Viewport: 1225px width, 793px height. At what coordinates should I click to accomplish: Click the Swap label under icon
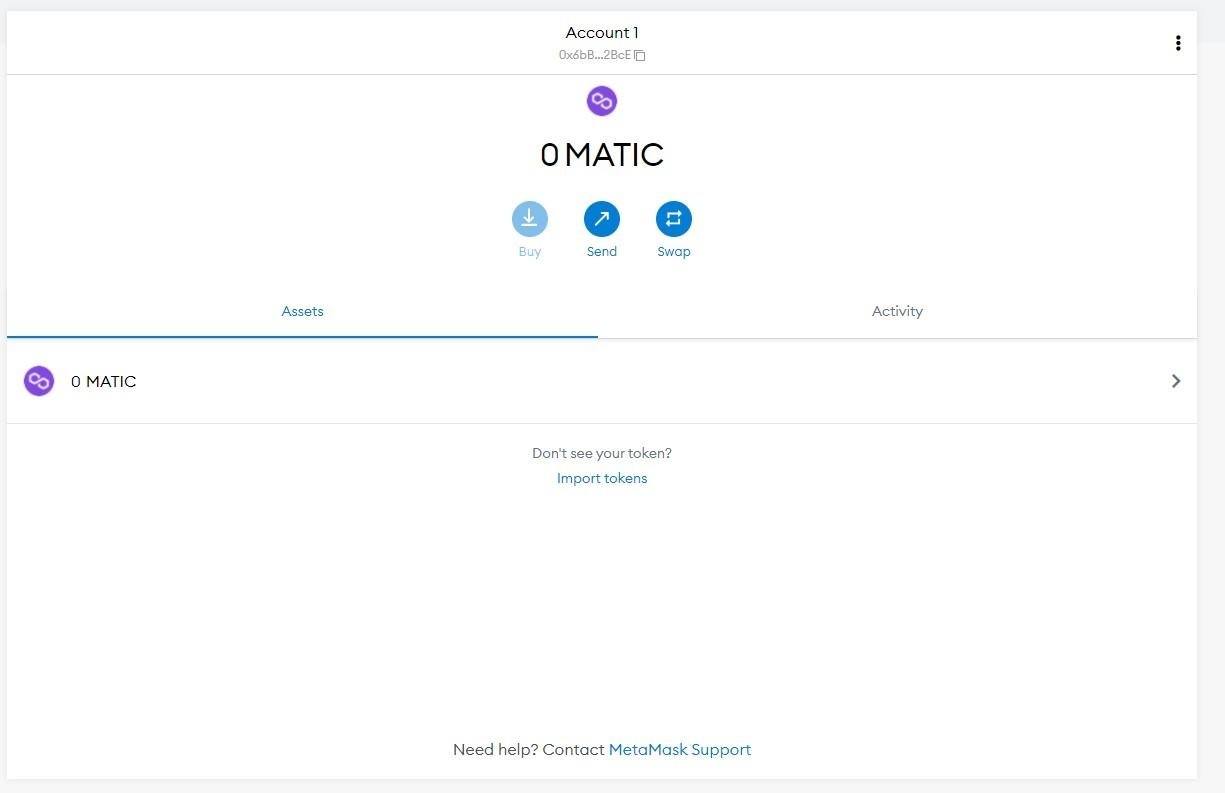pyautogui.click(x=674, y=252)
